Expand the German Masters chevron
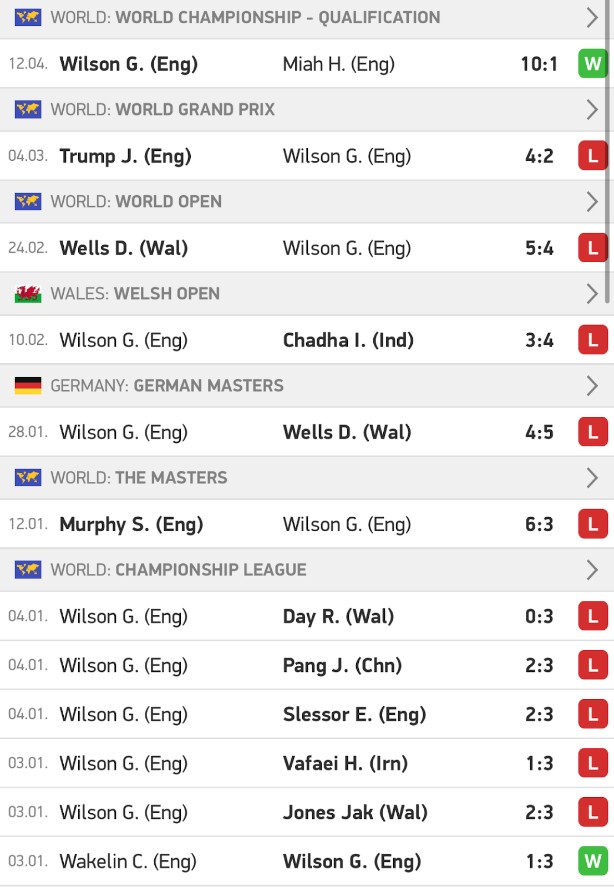This screenshot has height=887, width=614. pos(592,386)
